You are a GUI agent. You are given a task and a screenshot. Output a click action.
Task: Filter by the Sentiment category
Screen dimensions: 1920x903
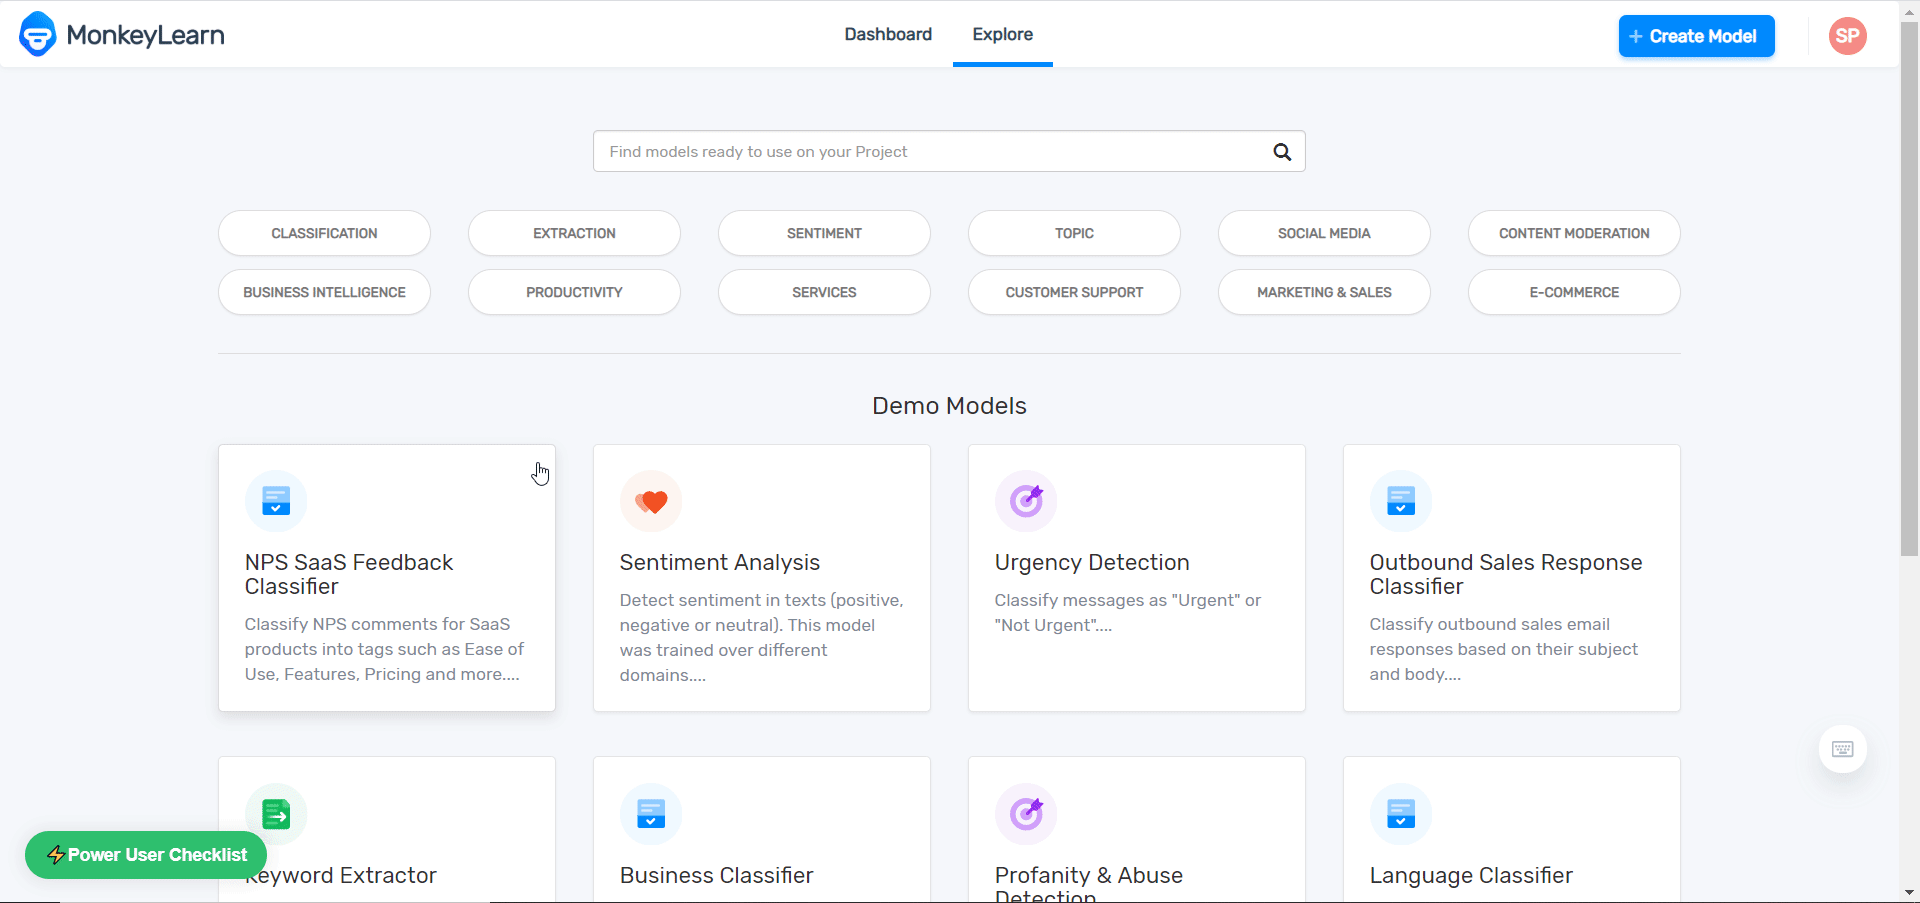pyautogui.click(x=824, y=233)
